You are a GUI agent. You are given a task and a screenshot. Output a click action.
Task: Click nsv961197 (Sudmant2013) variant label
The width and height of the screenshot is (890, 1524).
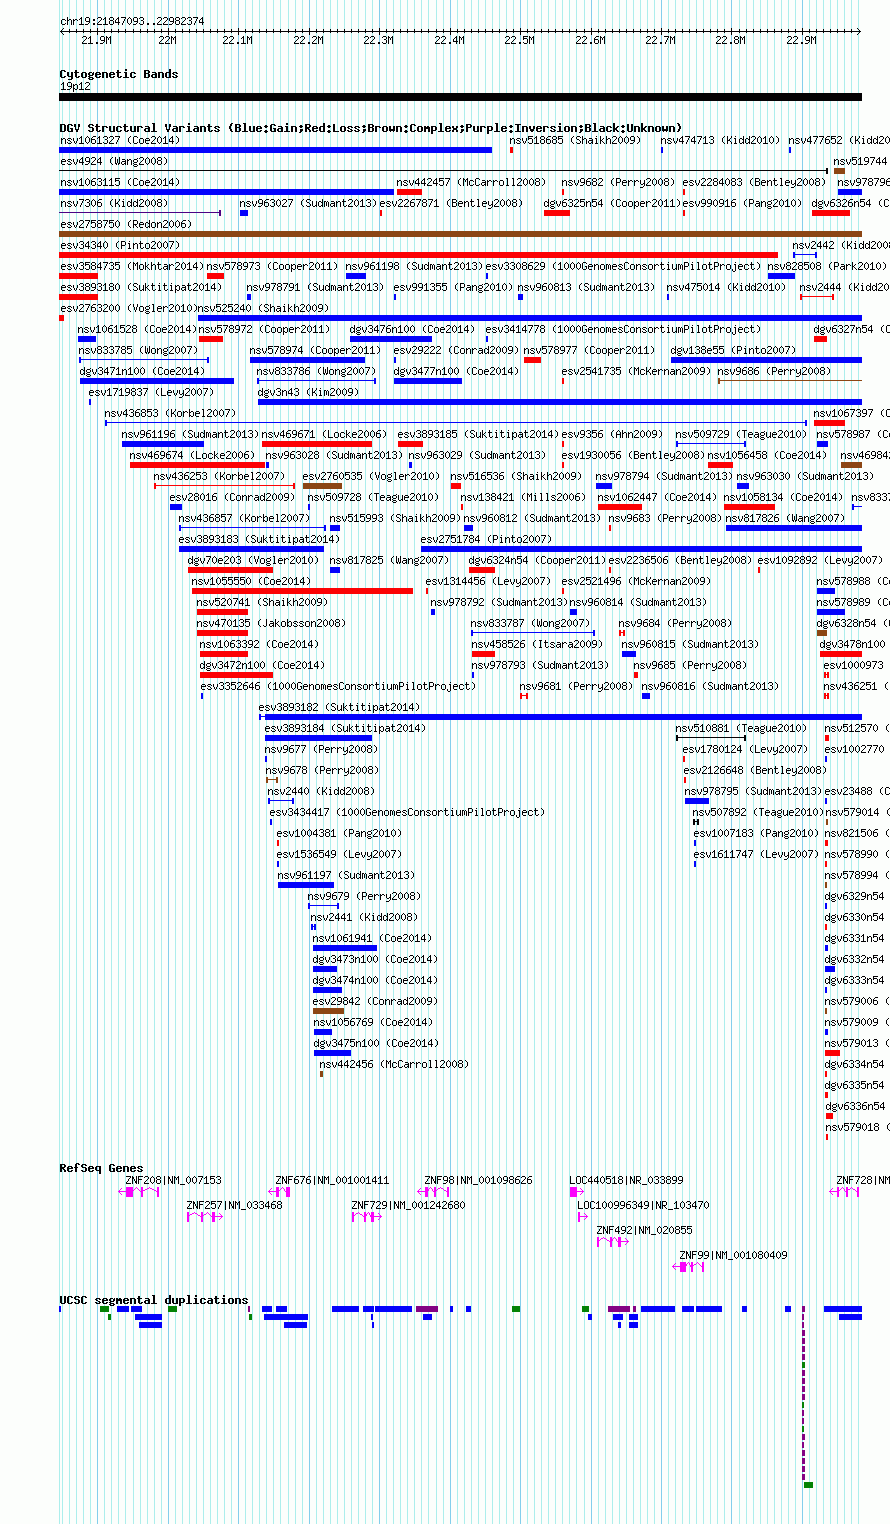coord(346,876)
